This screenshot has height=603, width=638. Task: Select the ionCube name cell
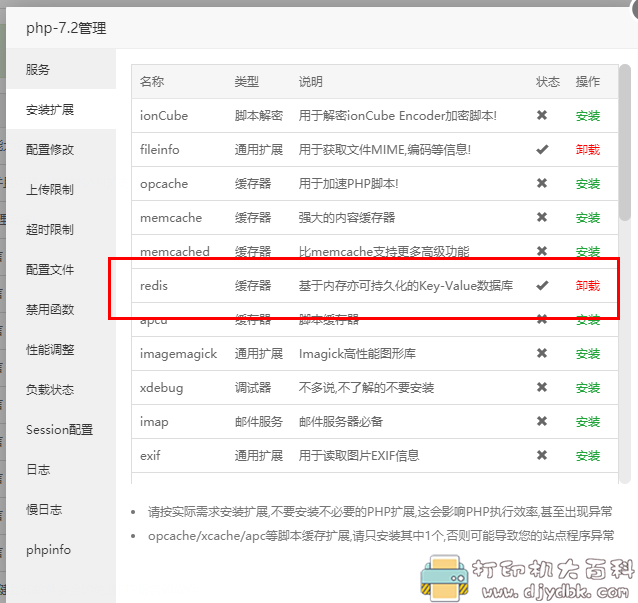[164, 116]
